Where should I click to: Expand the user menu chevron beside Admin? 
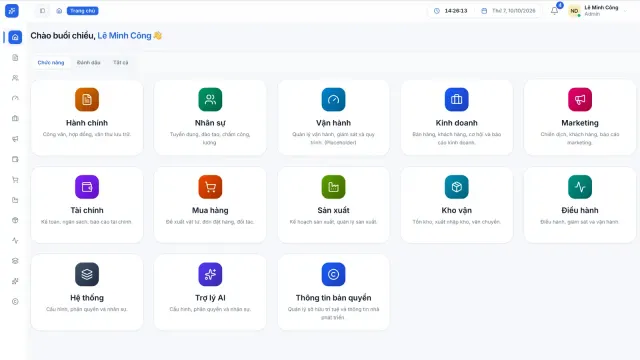click(625, 11)
